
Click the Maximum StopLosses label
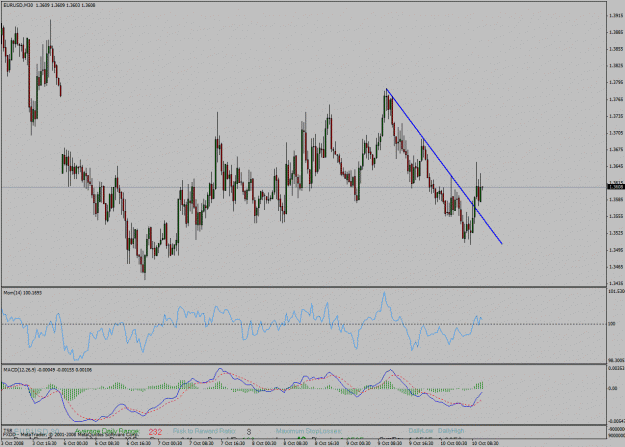(309, 431)
